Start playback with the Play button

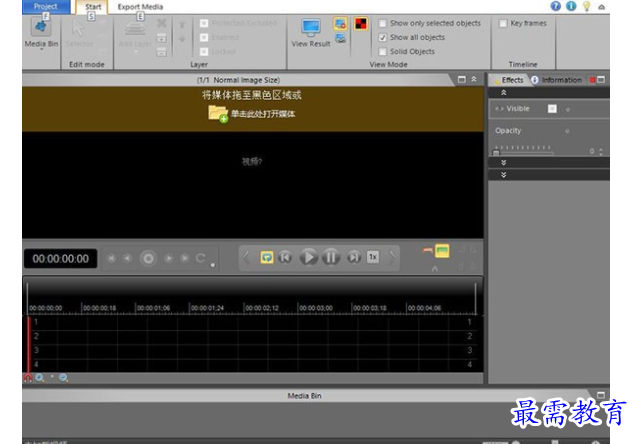coord(308,257)
